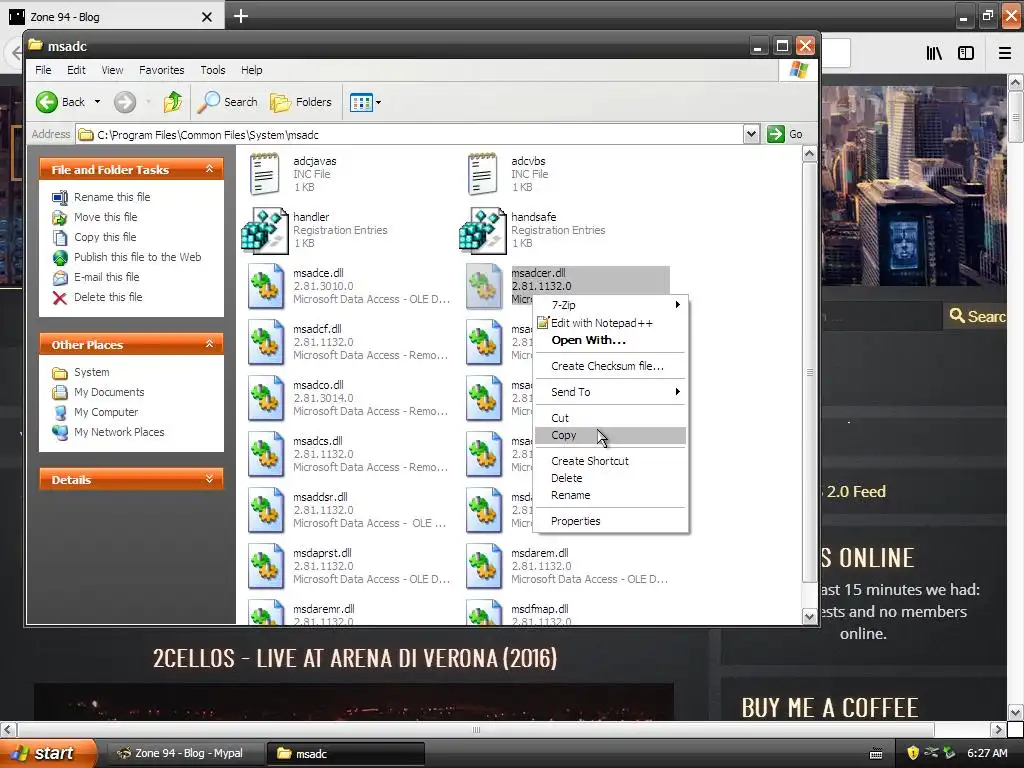The image size is (1024, 768).
Task: Select the handler registry file icon
Action: (264, 231)
